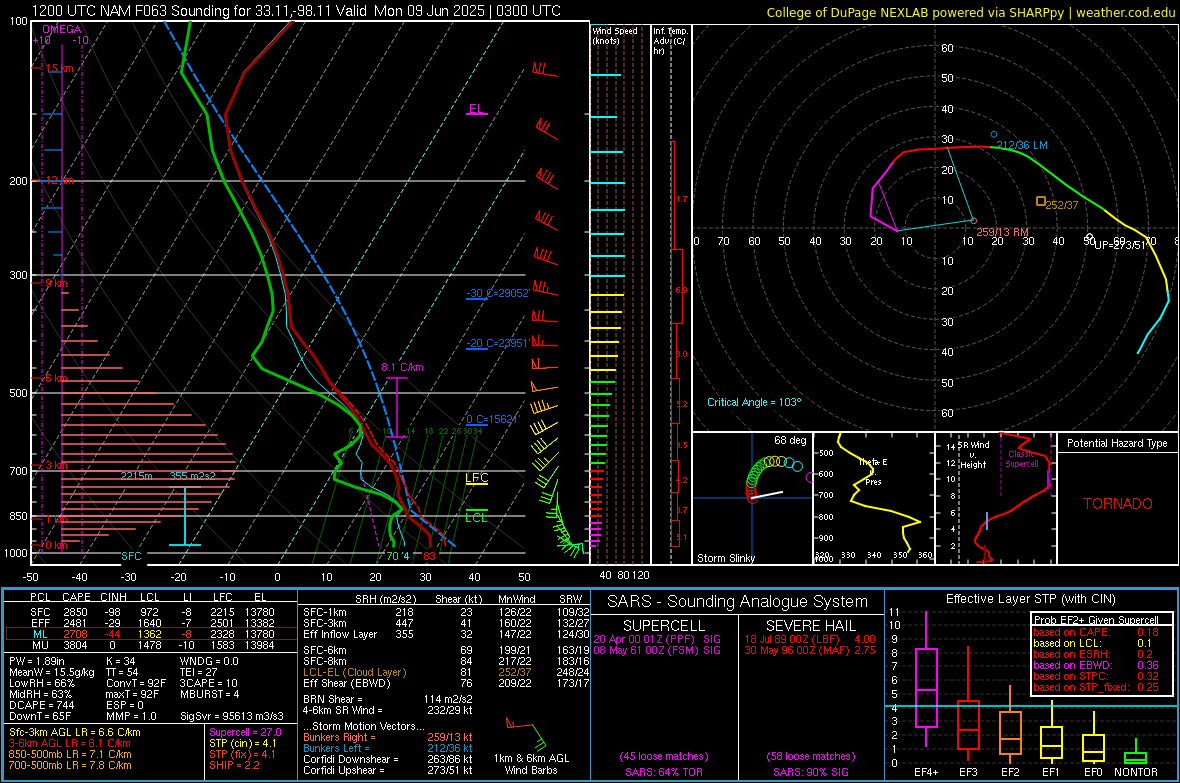Click the 'Inf. Temp. Adv.' panel header
Viewport: 1180px width, 783px height.
pos(670,41)
